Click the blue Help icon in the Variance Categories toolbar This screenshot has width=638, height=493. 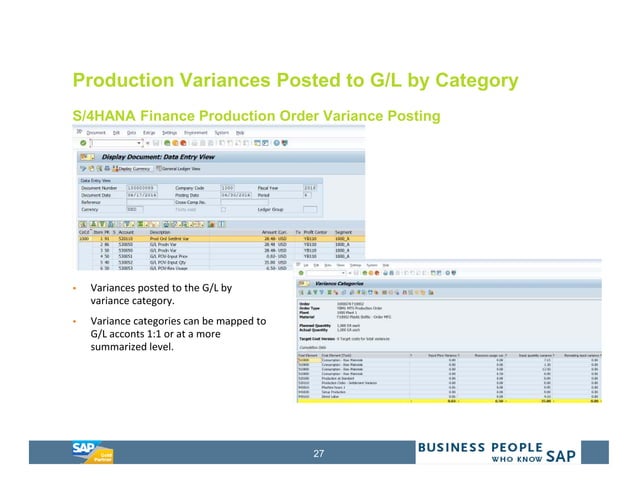[447, 273]
